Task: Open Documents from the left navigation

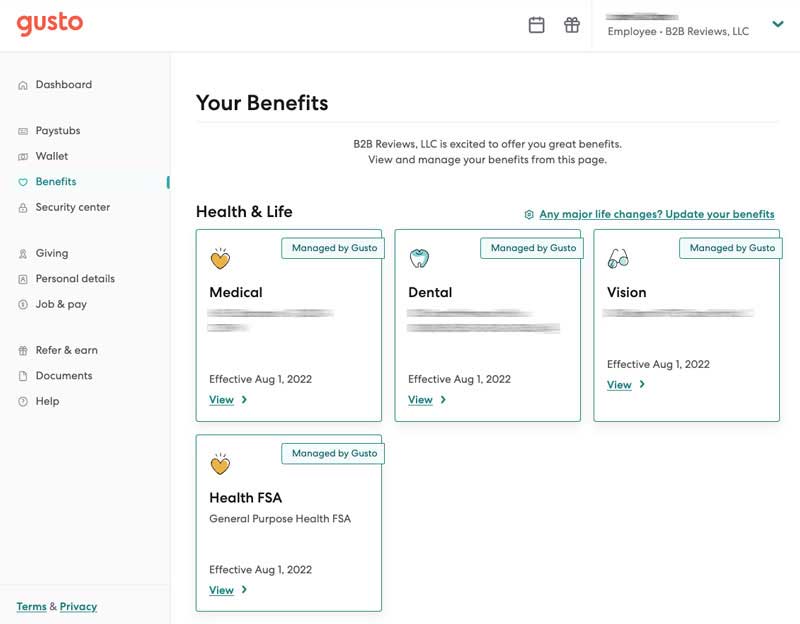Action: pyautogui.click(x=21, y=375)
